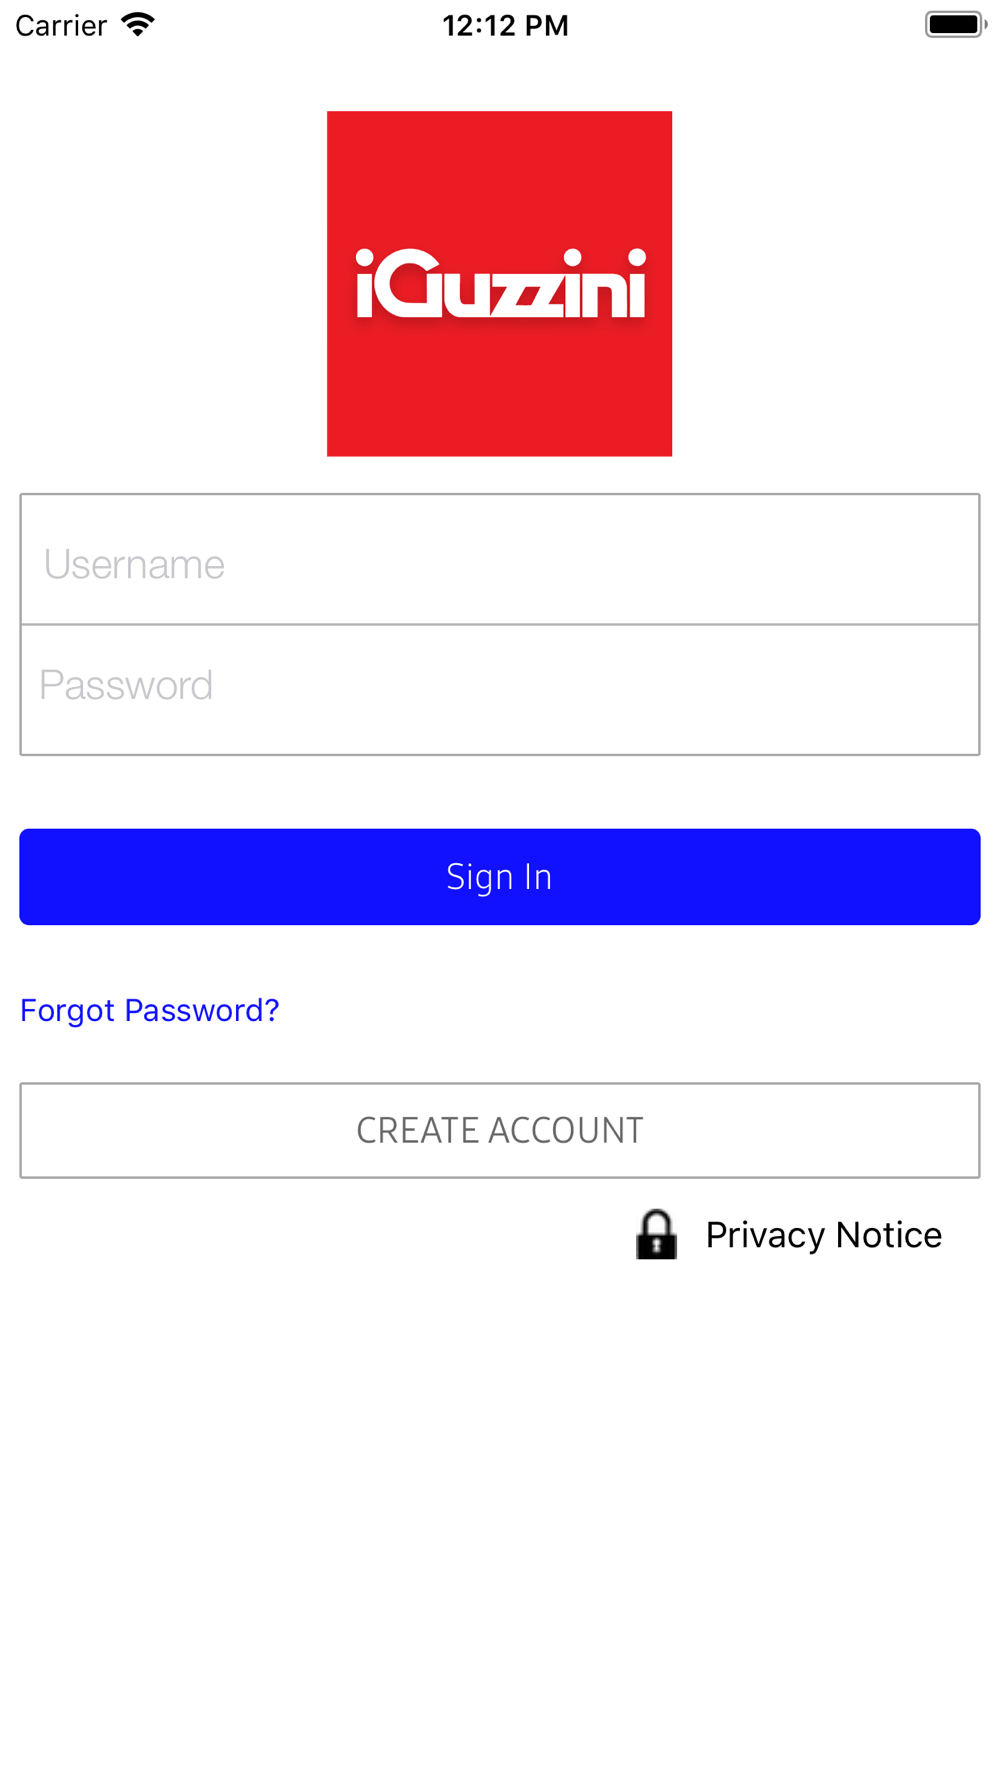The width and height of the screenshot is (1000, 1778).
Task: Focus the Password input field
Action: tap(500, 690)
